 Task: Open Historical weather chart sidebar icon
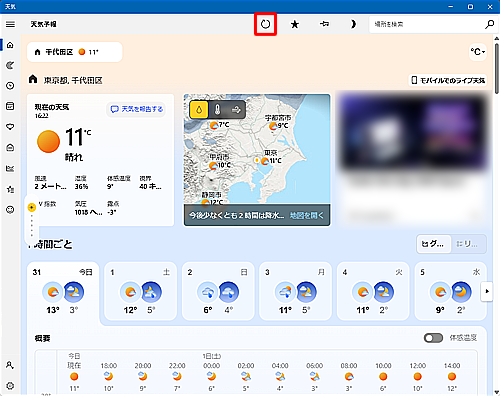pos(10,168)
